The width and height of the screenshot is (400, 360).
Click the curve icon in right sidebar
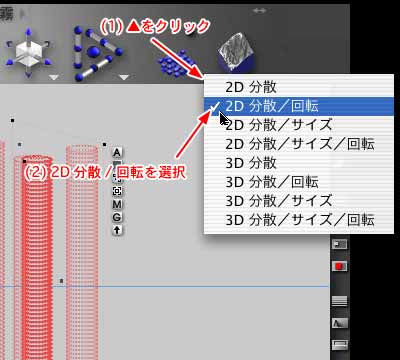coord(339,323)
